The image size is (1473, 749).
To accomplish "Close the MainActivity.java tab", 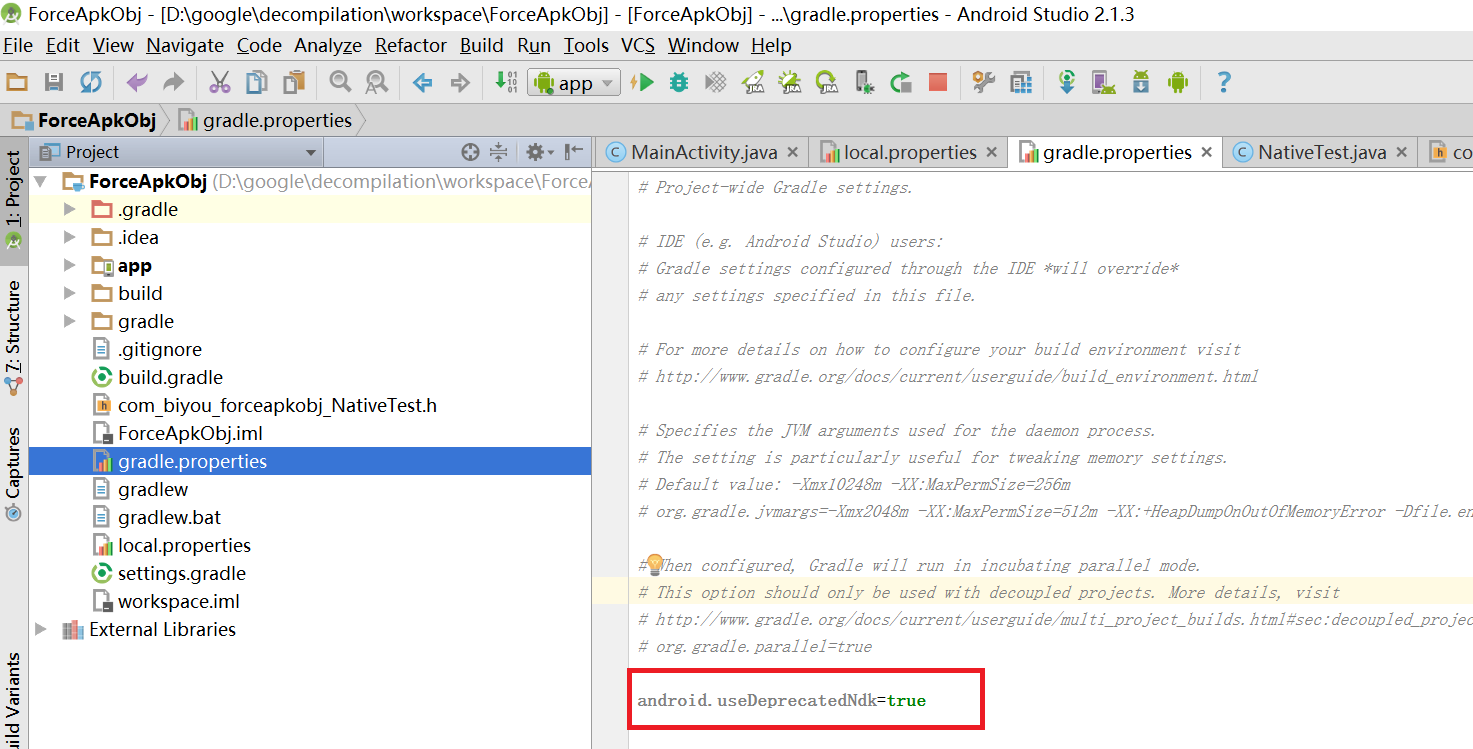I will pyautogui.click(x=792, y=152).
